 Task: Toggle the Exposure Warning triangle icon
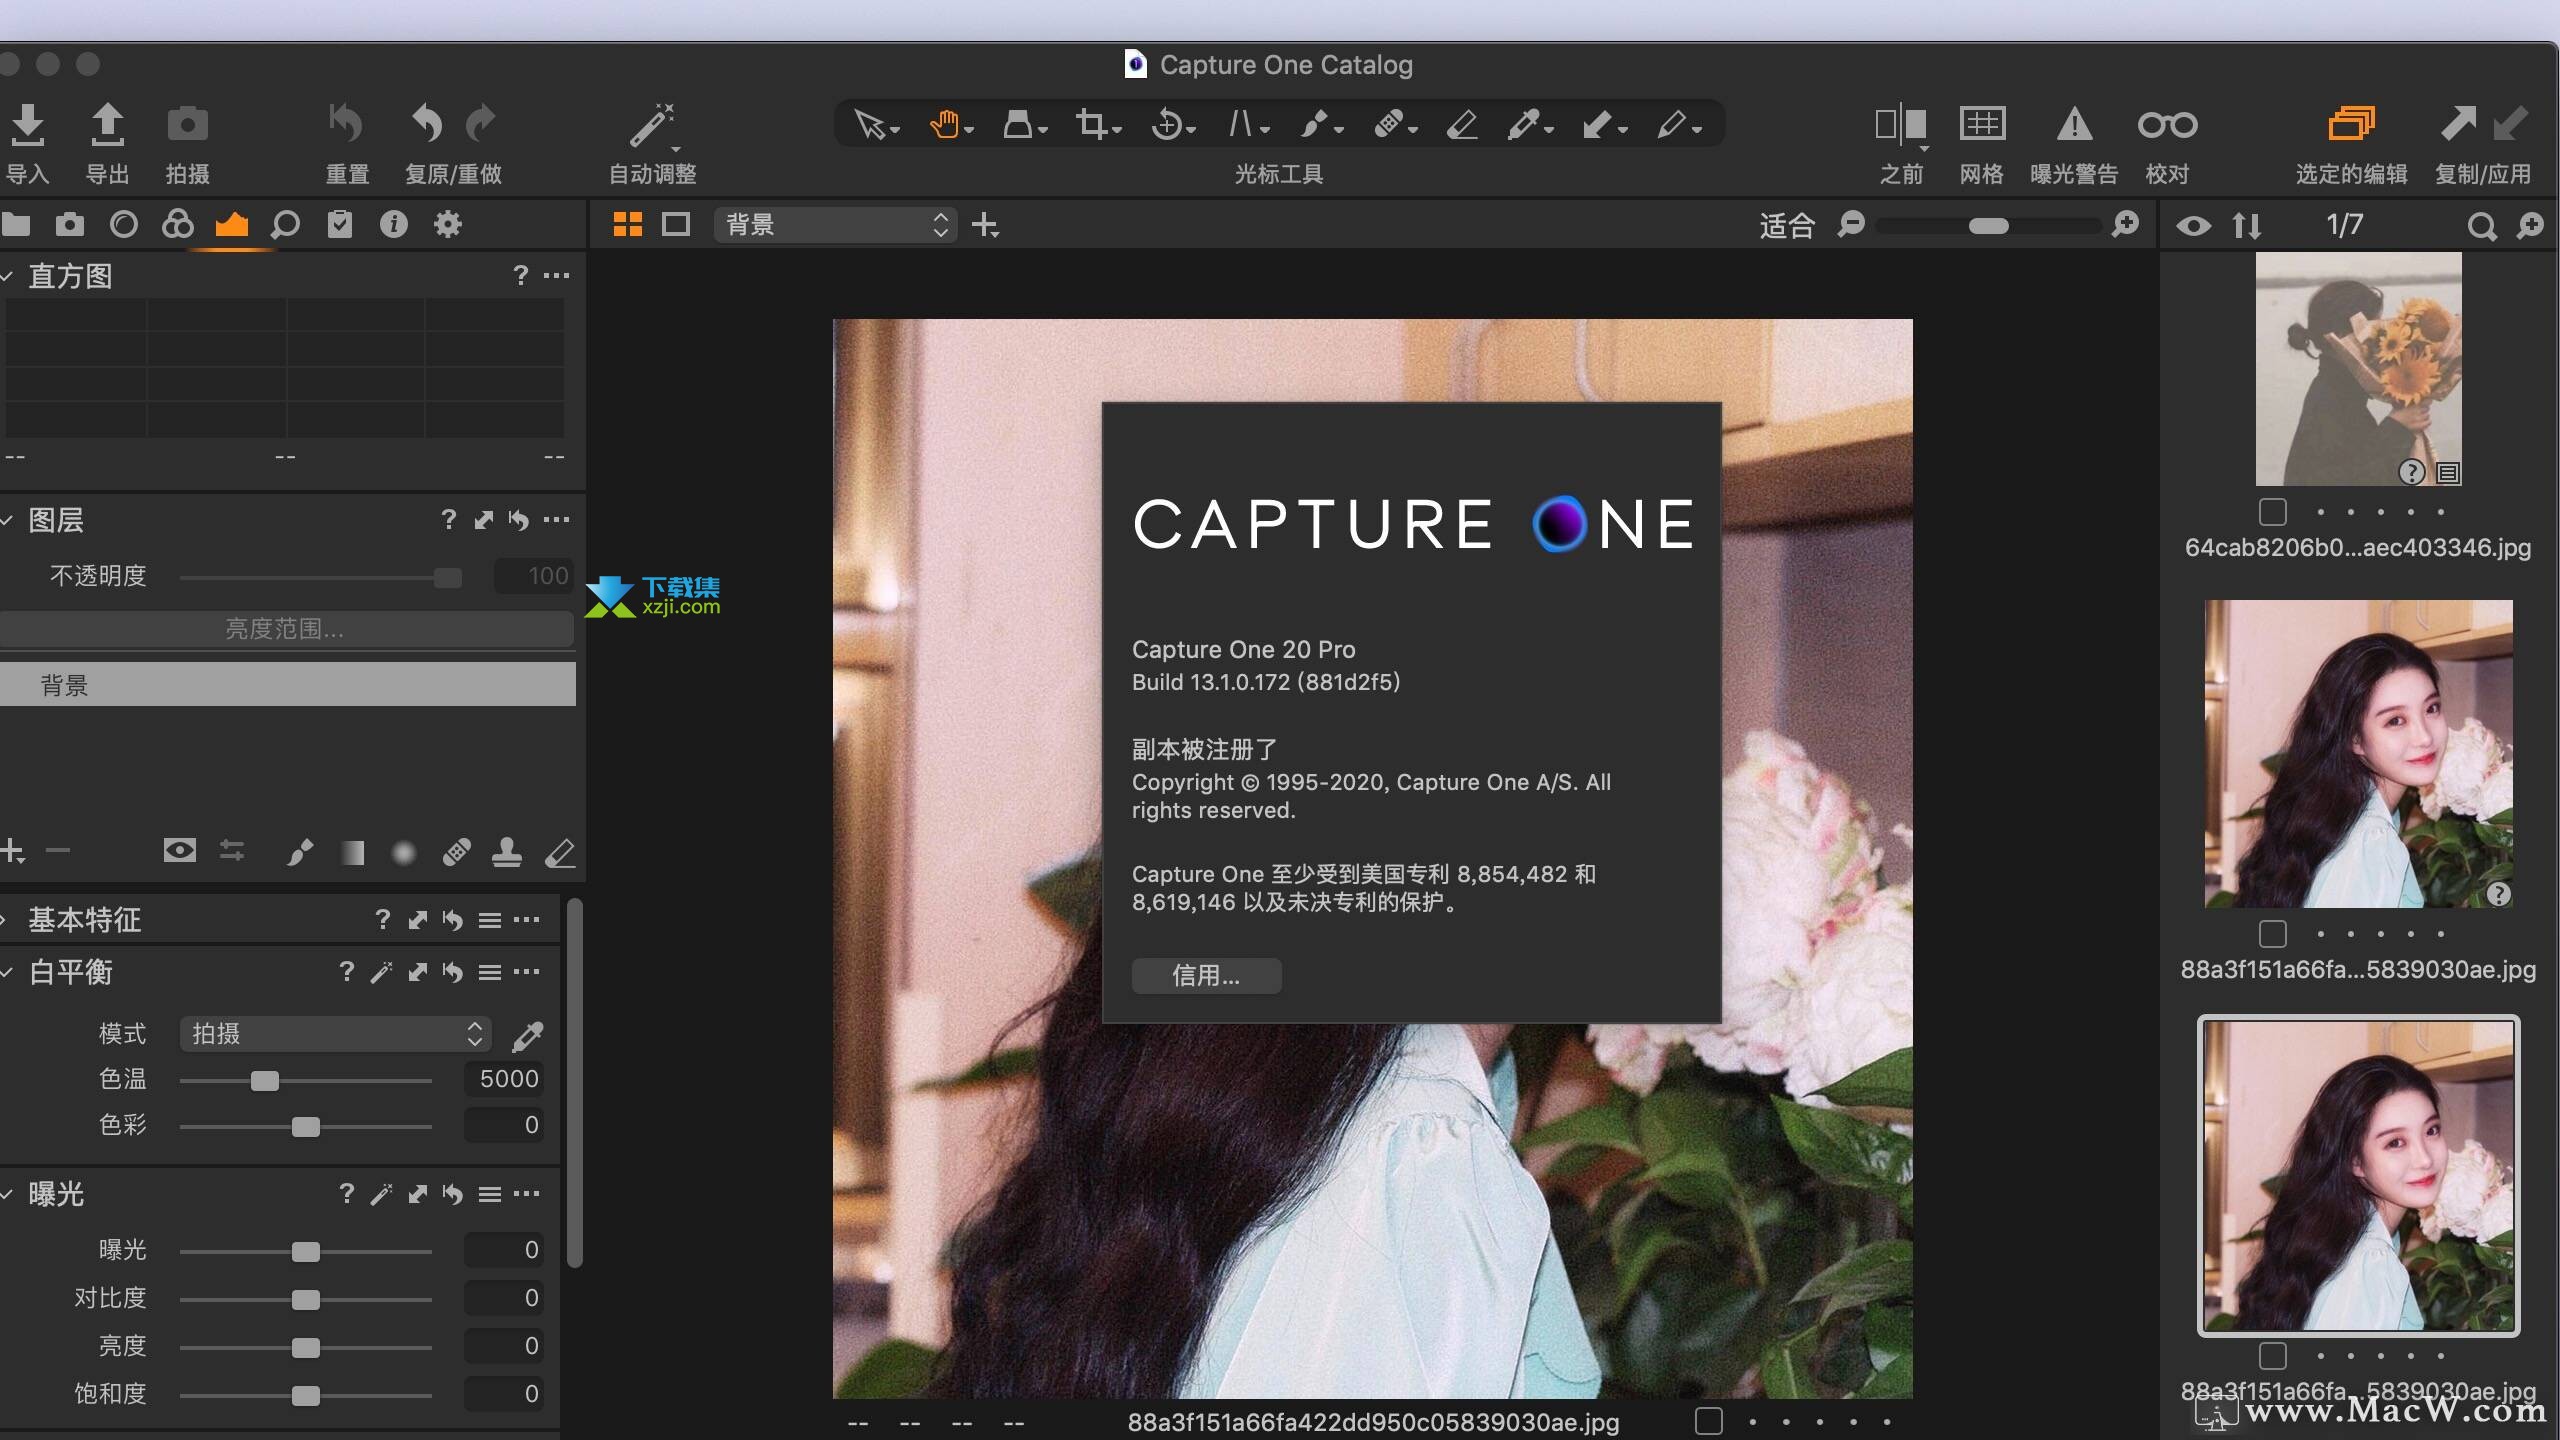pos(2074,125)
